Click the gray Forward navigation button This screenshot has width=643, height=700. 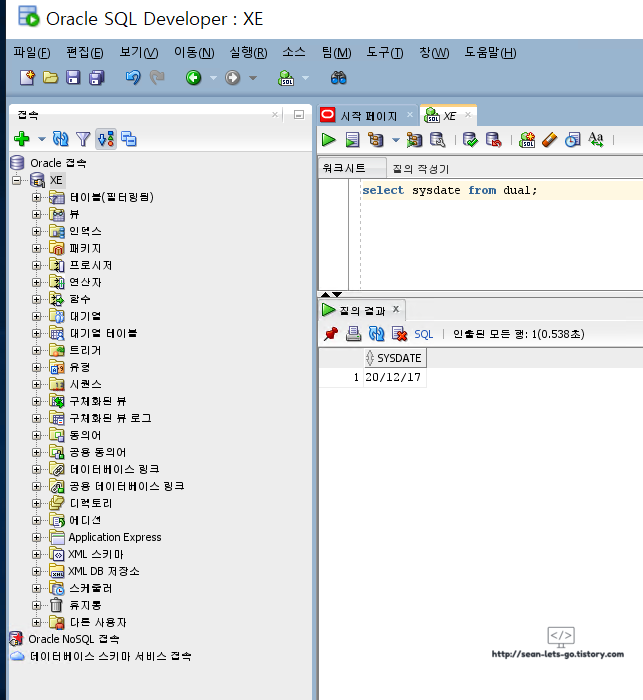[x=232, y=78]
